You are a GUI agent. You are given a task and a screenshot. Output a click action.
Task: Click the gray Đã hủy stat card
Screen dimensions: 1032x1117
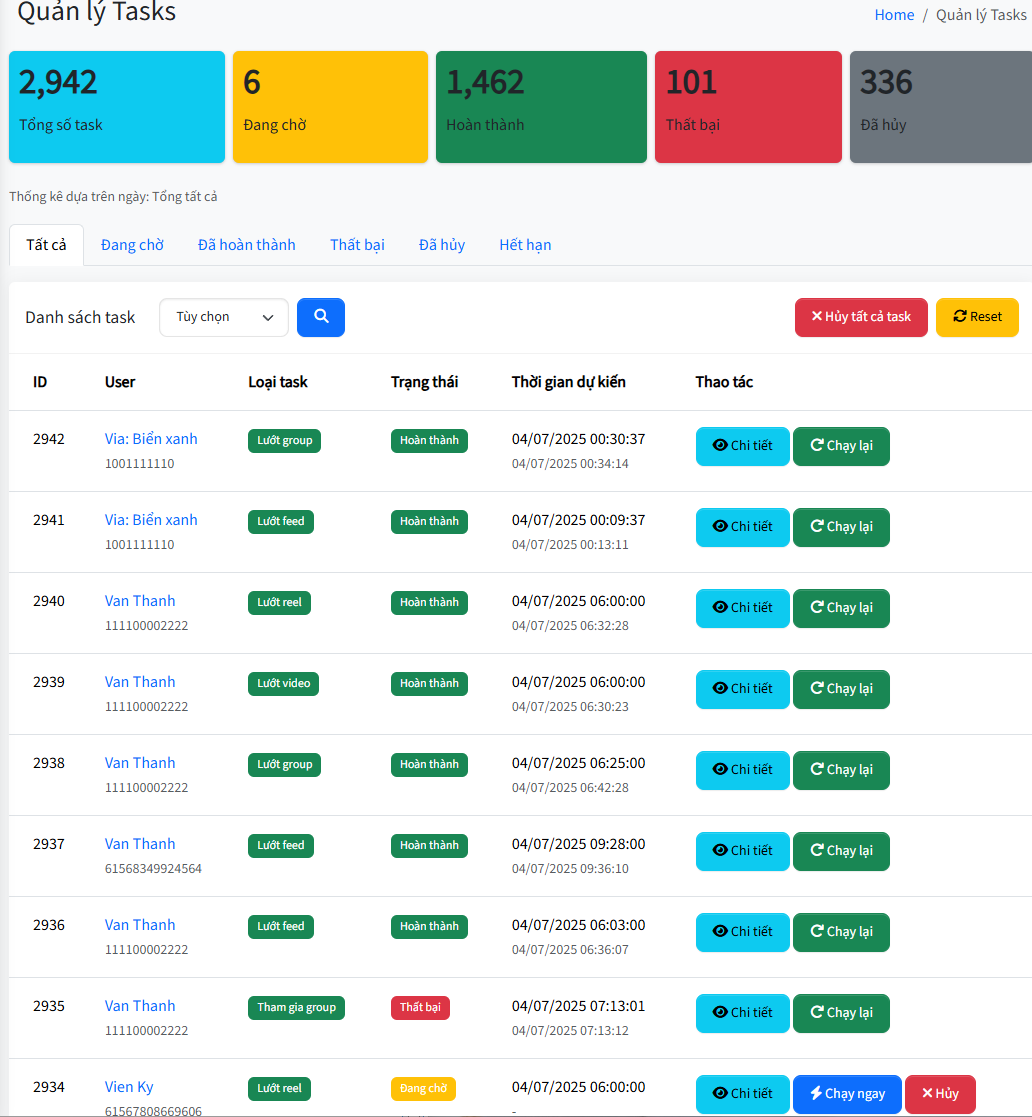pos(941,107)
